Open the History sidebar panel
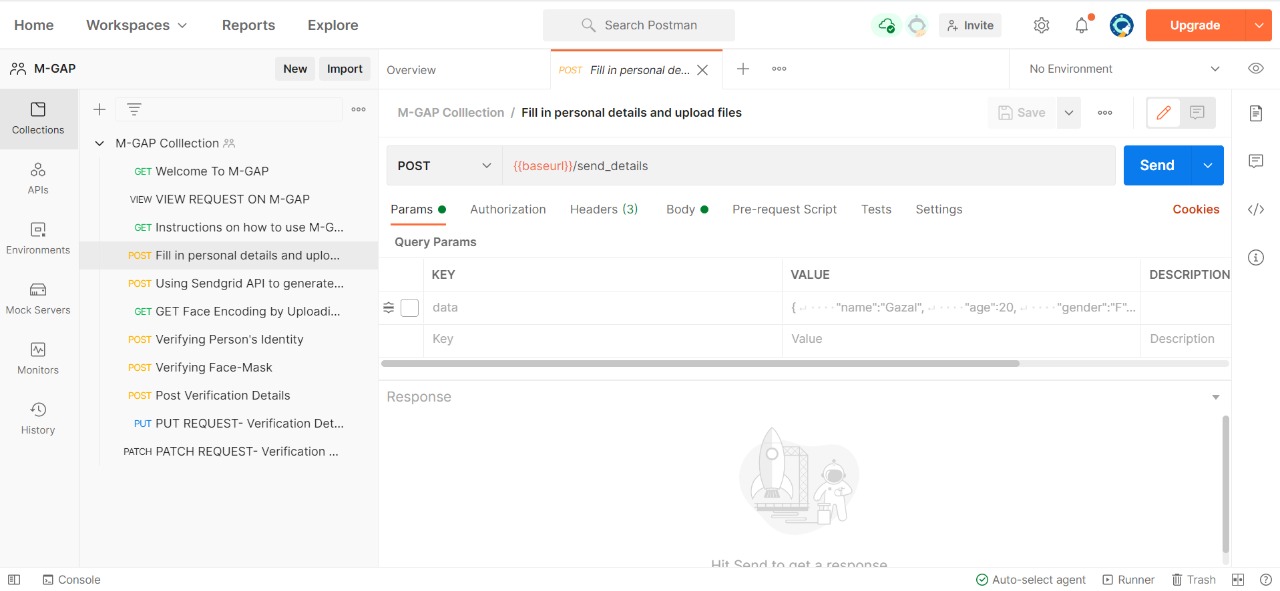 [x=38, y=418]
